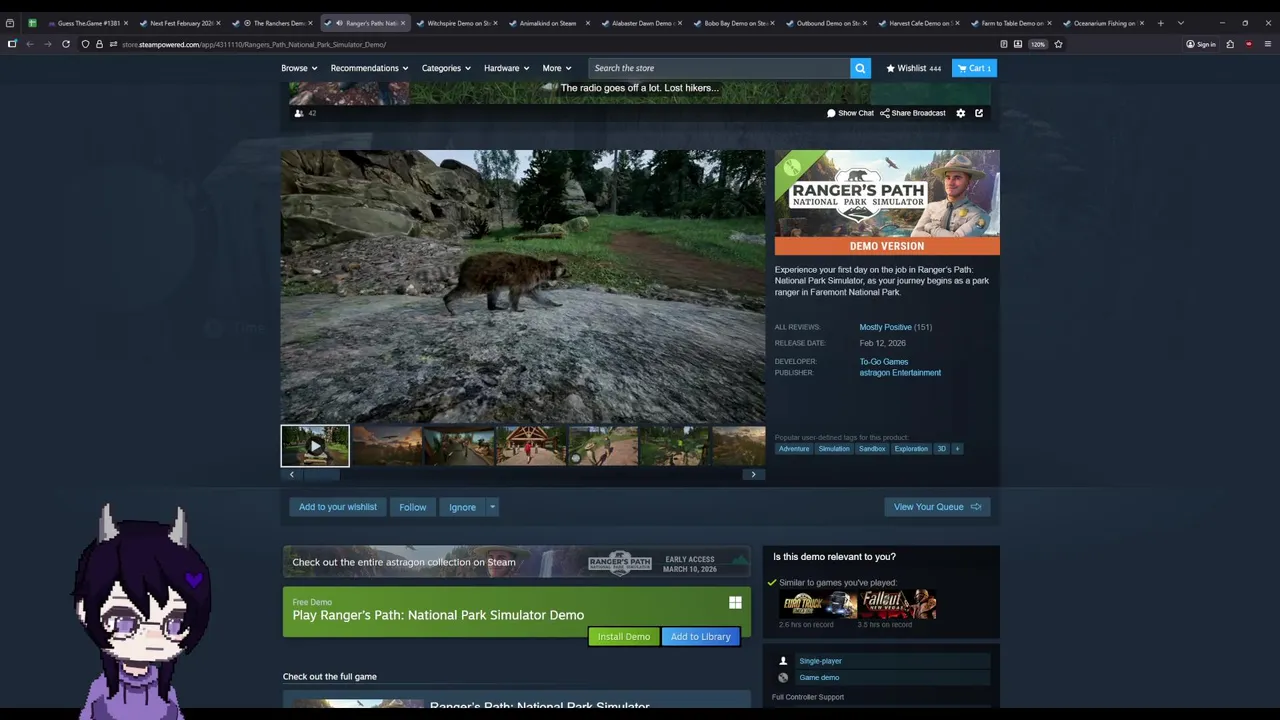The image size is (1280, 720).
Task: Open the More dropdown menu
Action: click(x=557, y=68)
